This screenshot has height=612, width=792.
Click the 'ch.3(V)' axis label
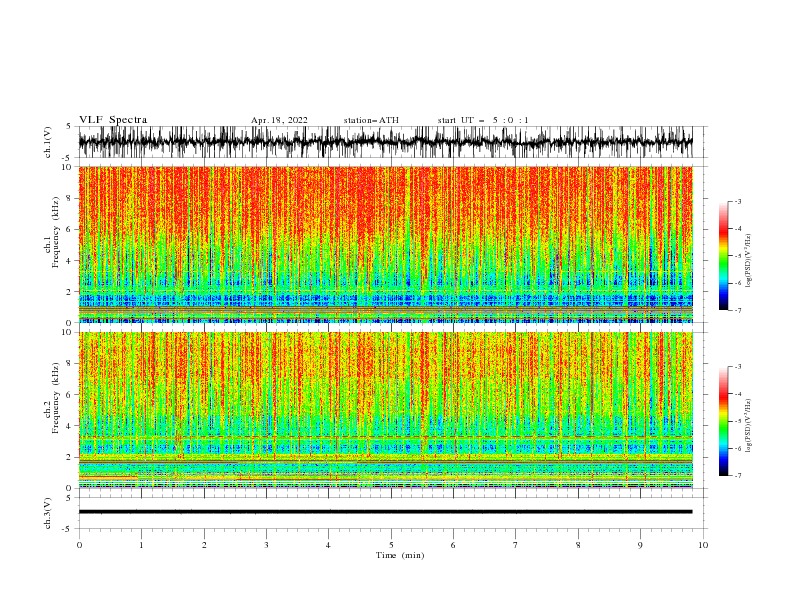[48, 513]
